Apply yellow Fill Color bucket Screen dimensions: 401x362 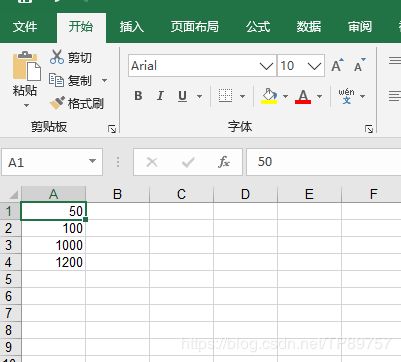click(269, 96)
